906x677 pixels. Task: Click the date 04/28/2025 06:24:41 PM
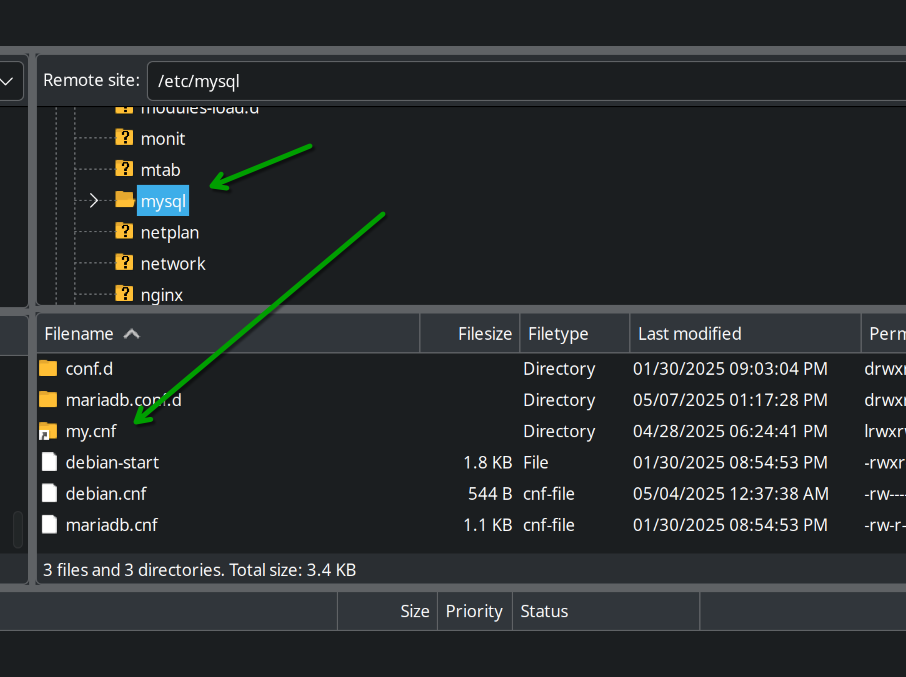tap(730, 431)
